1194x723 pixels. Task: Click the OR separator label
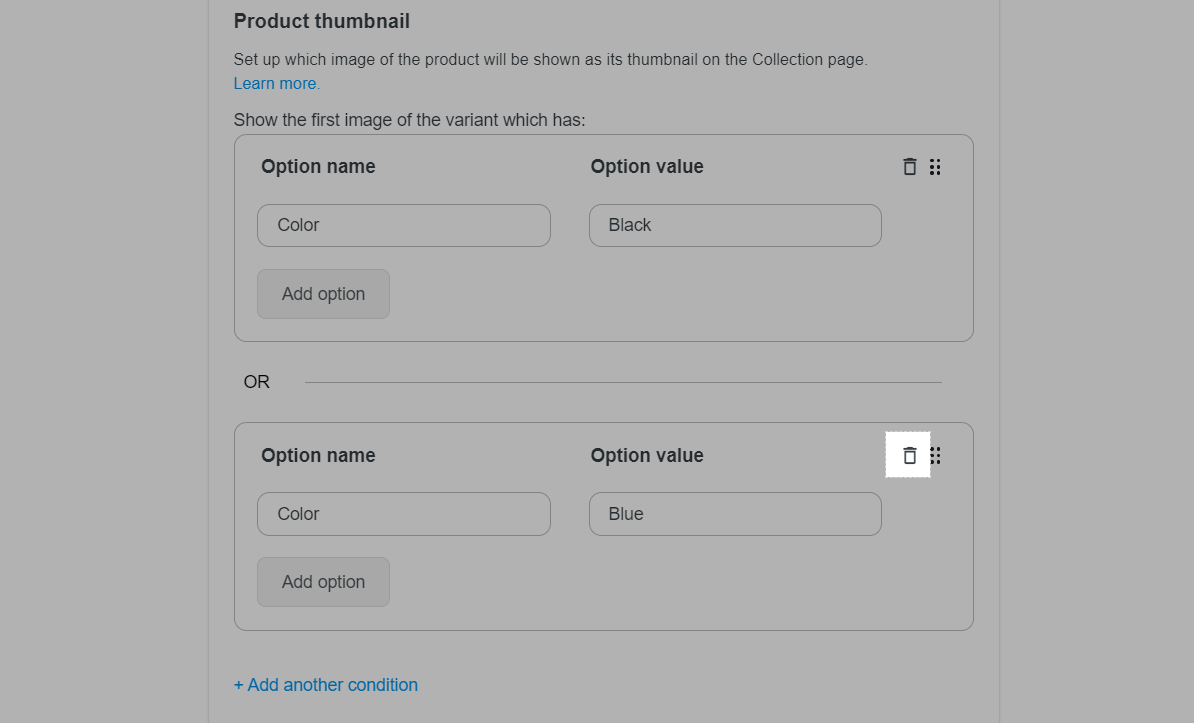point(257,382)
